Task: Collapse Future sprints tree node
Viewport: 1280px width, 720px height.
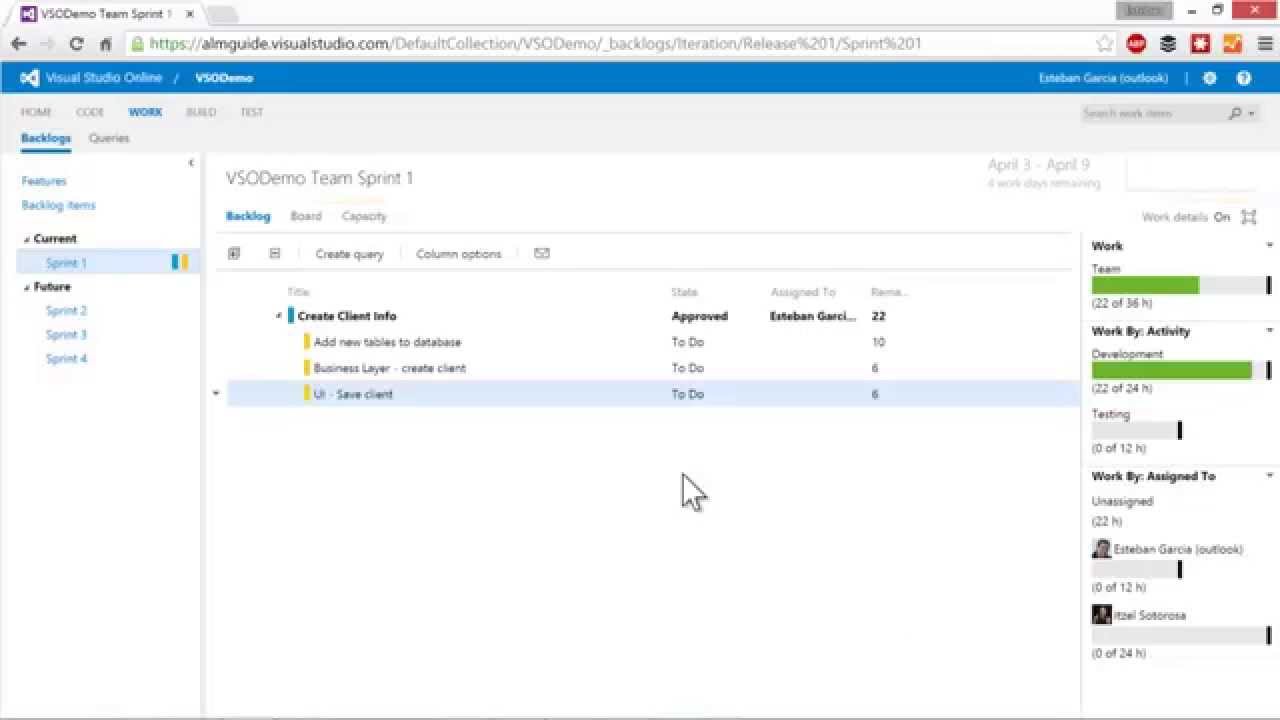Action: click(27, 288)
